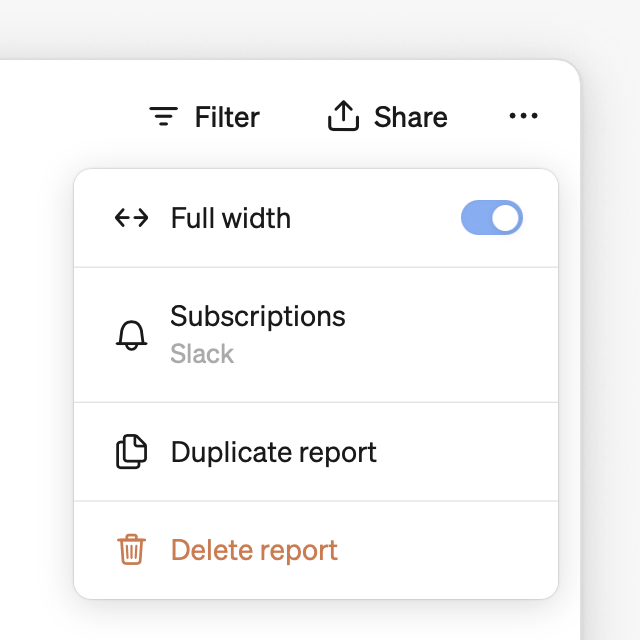Open the three-dot more options menu
Viewport: 640px width, 640px height.
pos(523,116)
